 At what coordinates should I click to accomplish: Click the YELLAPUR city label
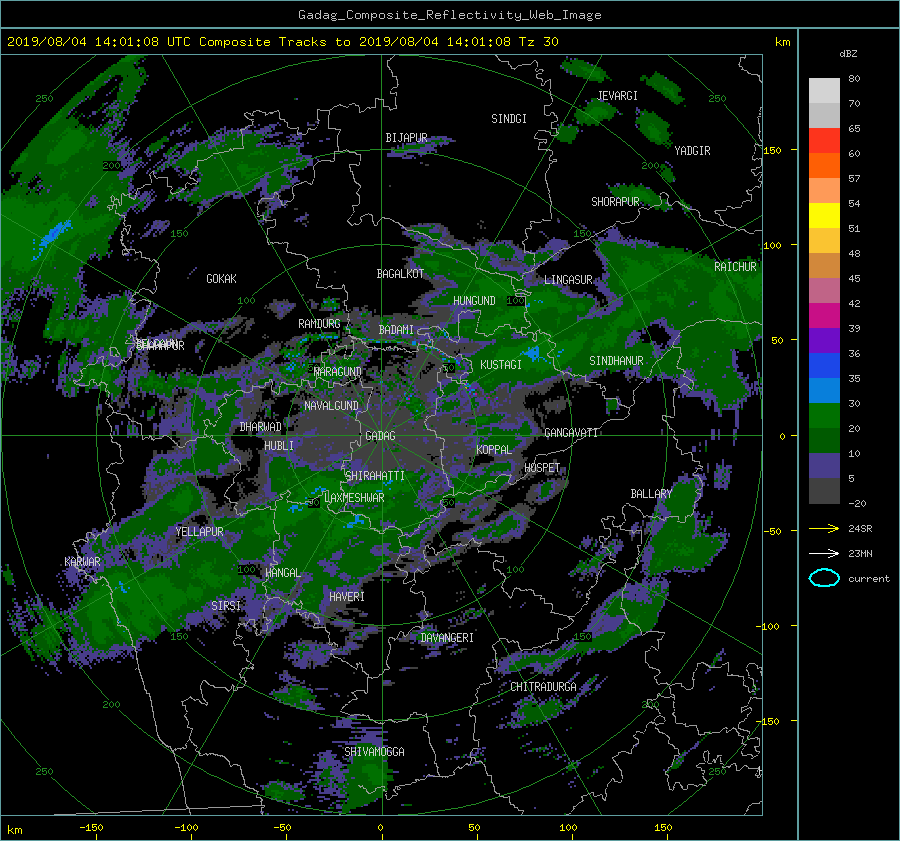click(x=199, y=532)
